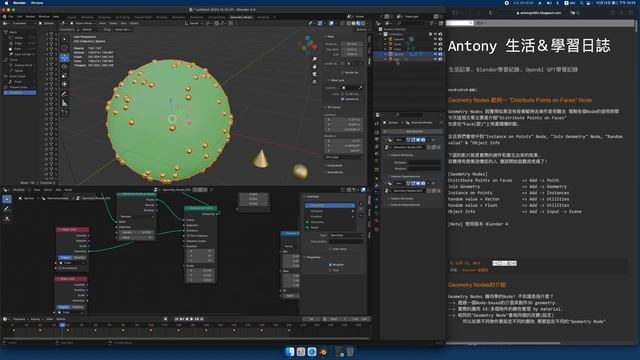
Task: Toggle Collection visibility eye in outliner
Action: pos(435,34)
